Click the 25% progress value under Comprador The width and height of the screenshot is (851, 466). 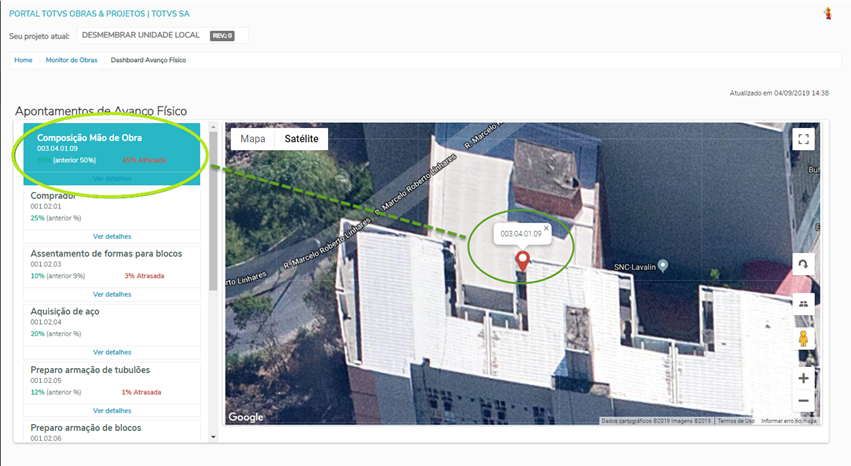(x=37, y=218)
